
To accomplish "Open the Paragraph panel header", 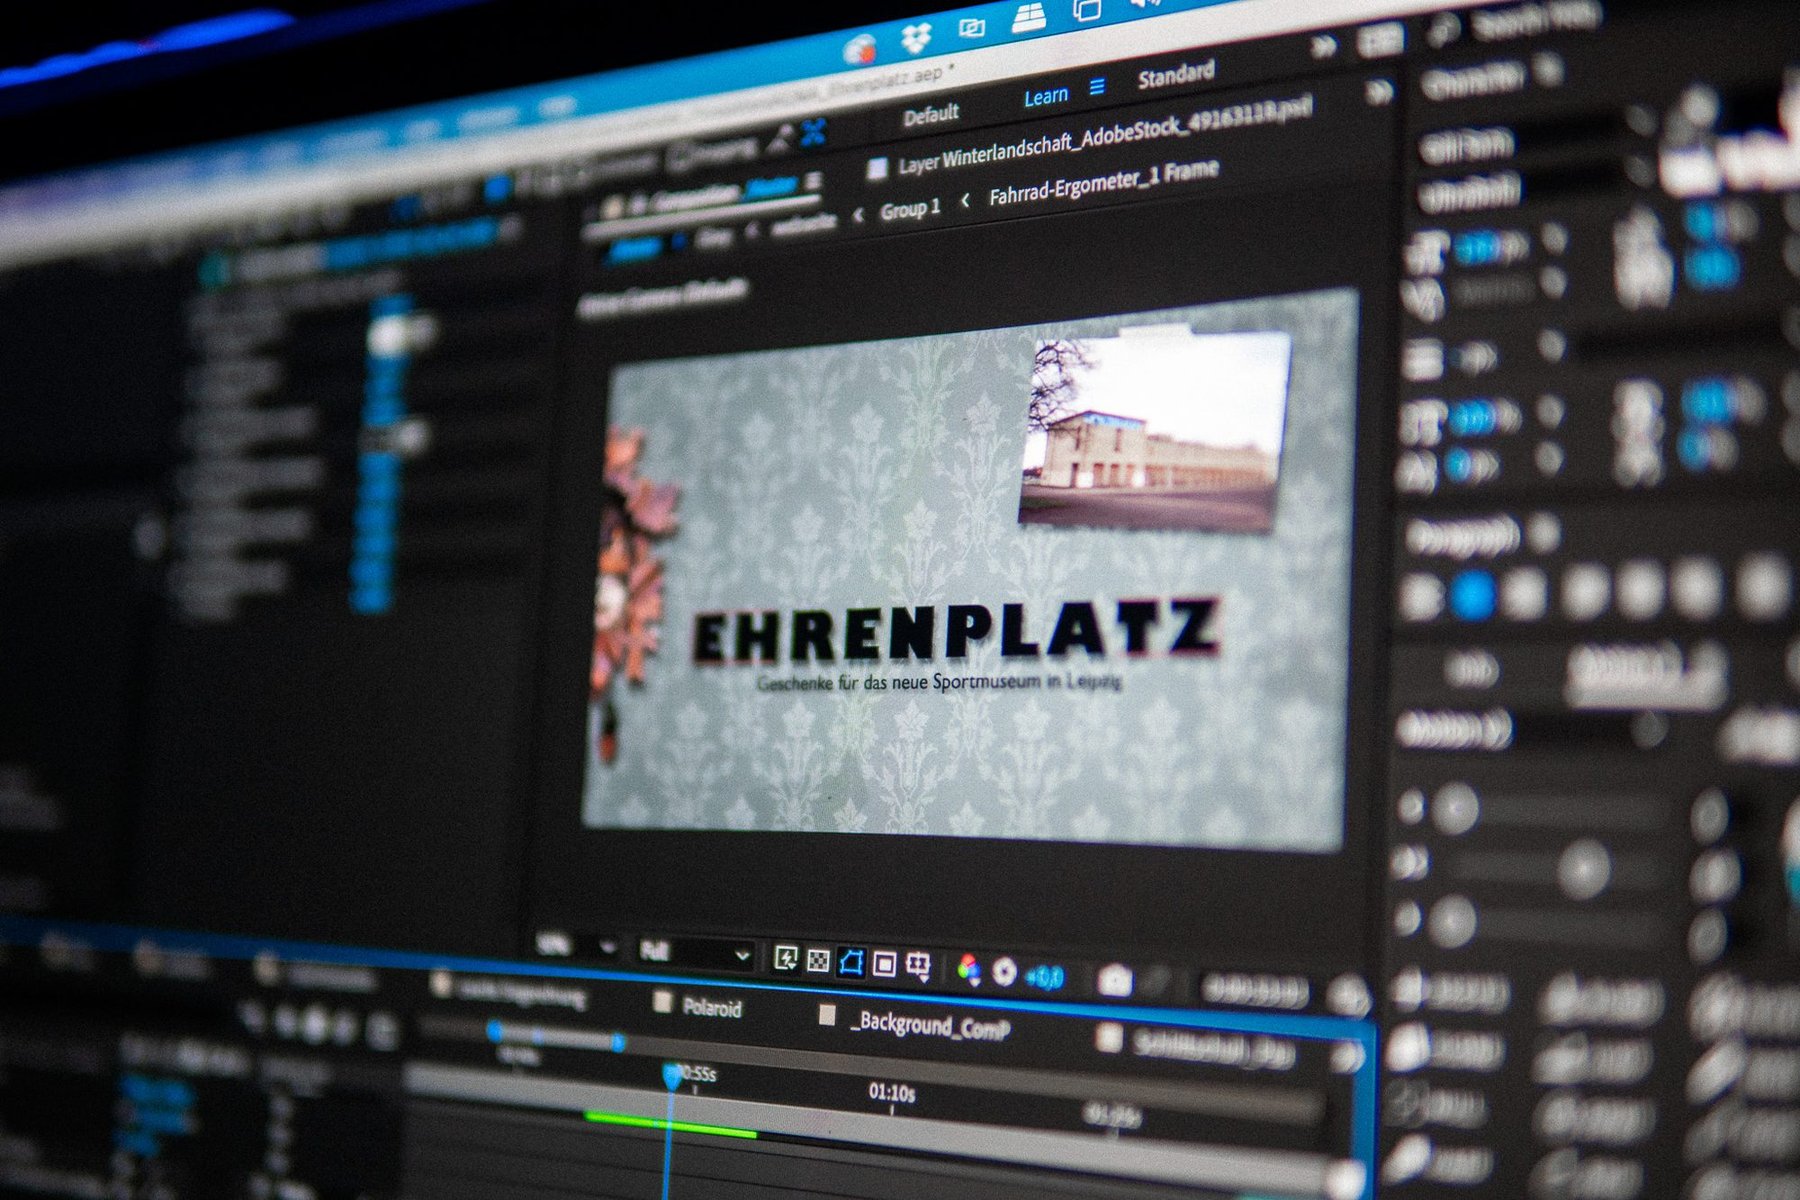I will 1463,538.
